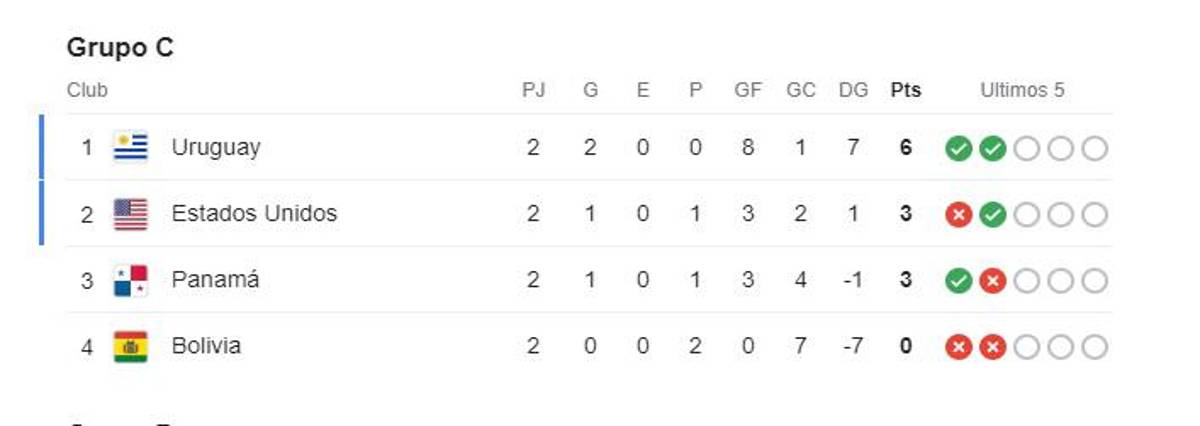
Task: Click Estados Unidos' red loss icon
Action: 958,215
